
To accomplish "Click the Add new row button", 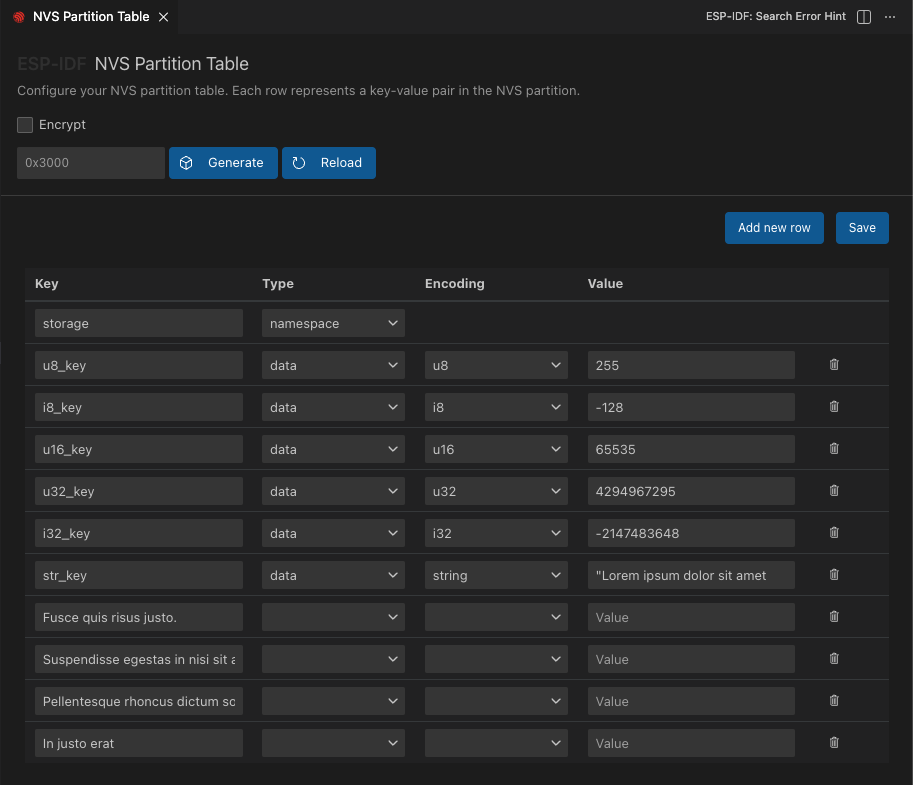I will click(x=774, y=228).
